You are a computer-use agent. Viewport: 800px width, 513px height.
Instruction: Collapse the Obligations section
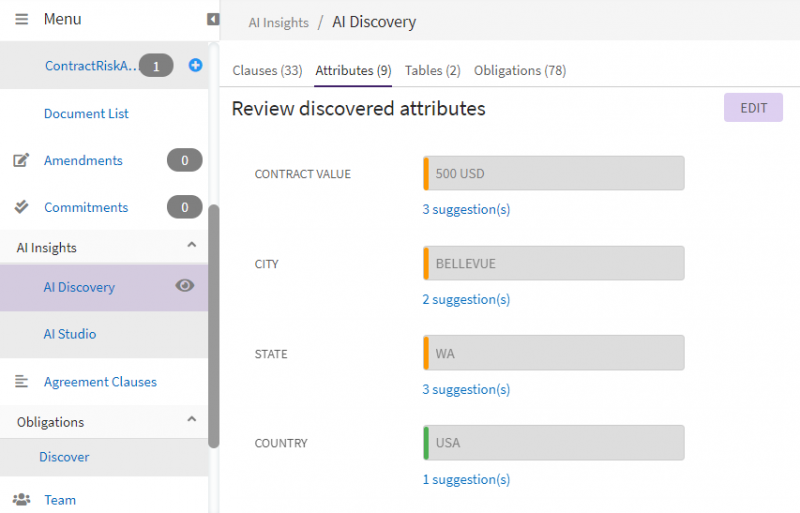[x=192, y=421]
